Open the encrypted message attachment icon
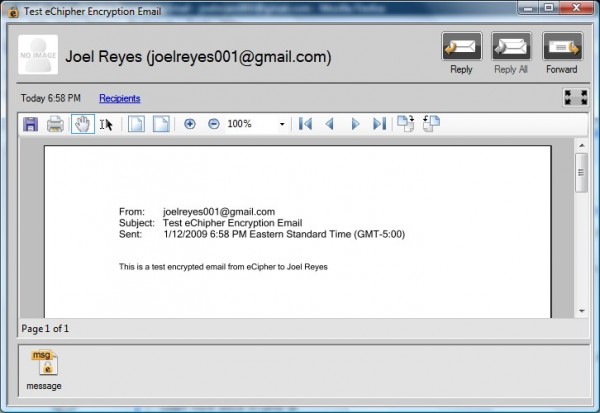 tap(45, 362)
